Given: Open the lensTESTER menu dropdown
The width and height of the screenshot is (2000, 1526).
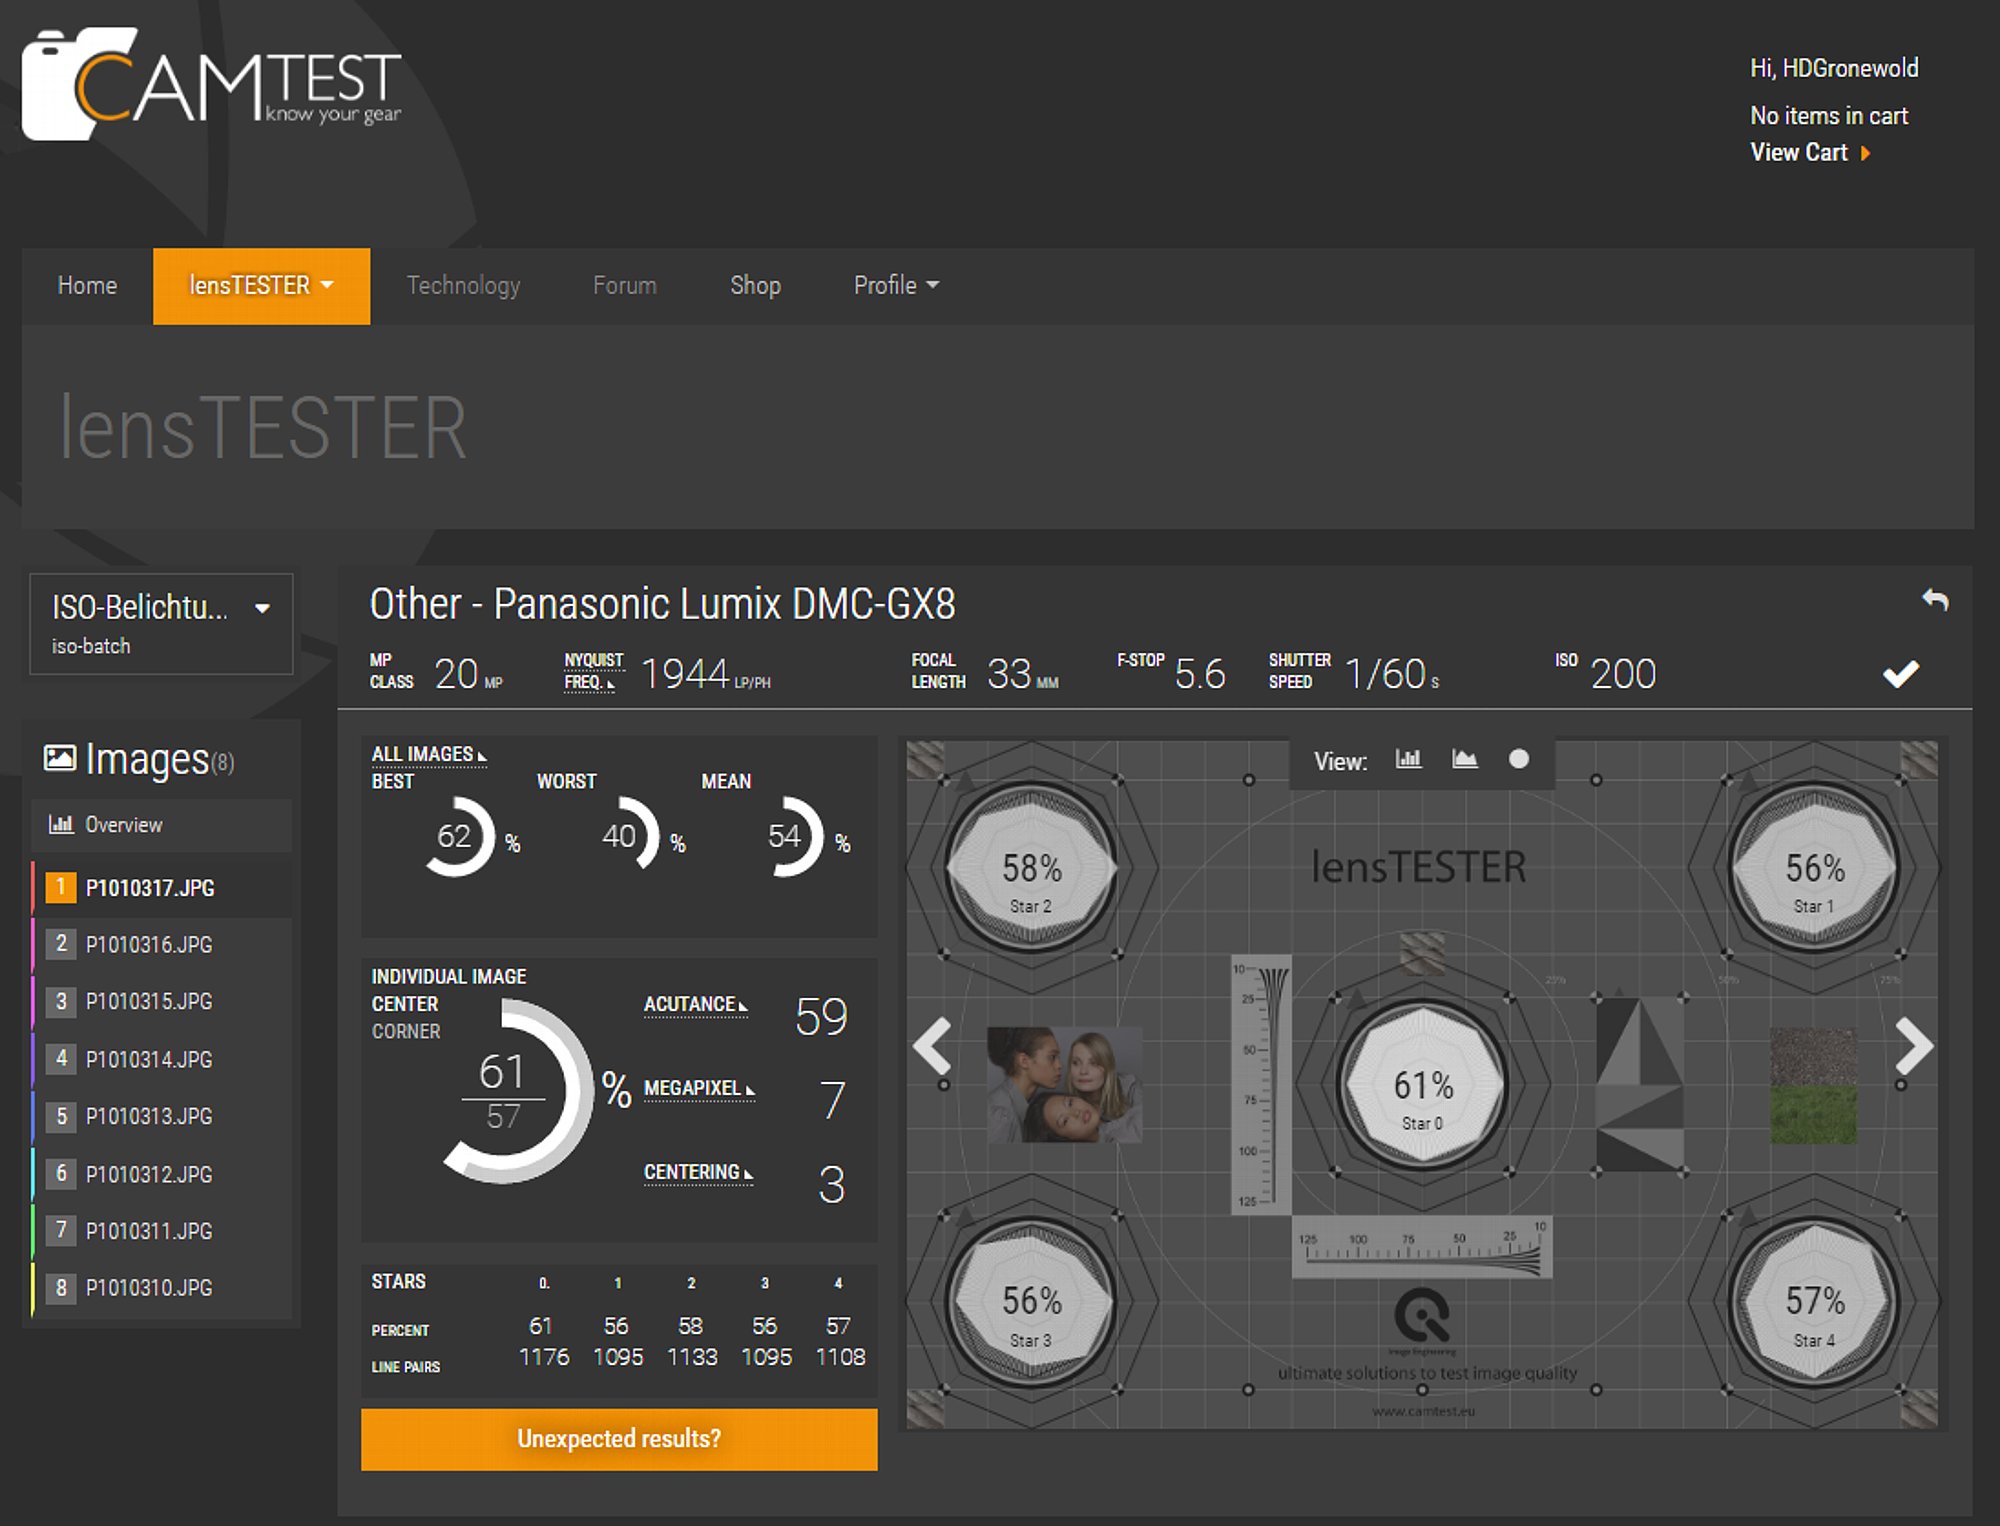Looking at the screenshot, I should [261, 286].
